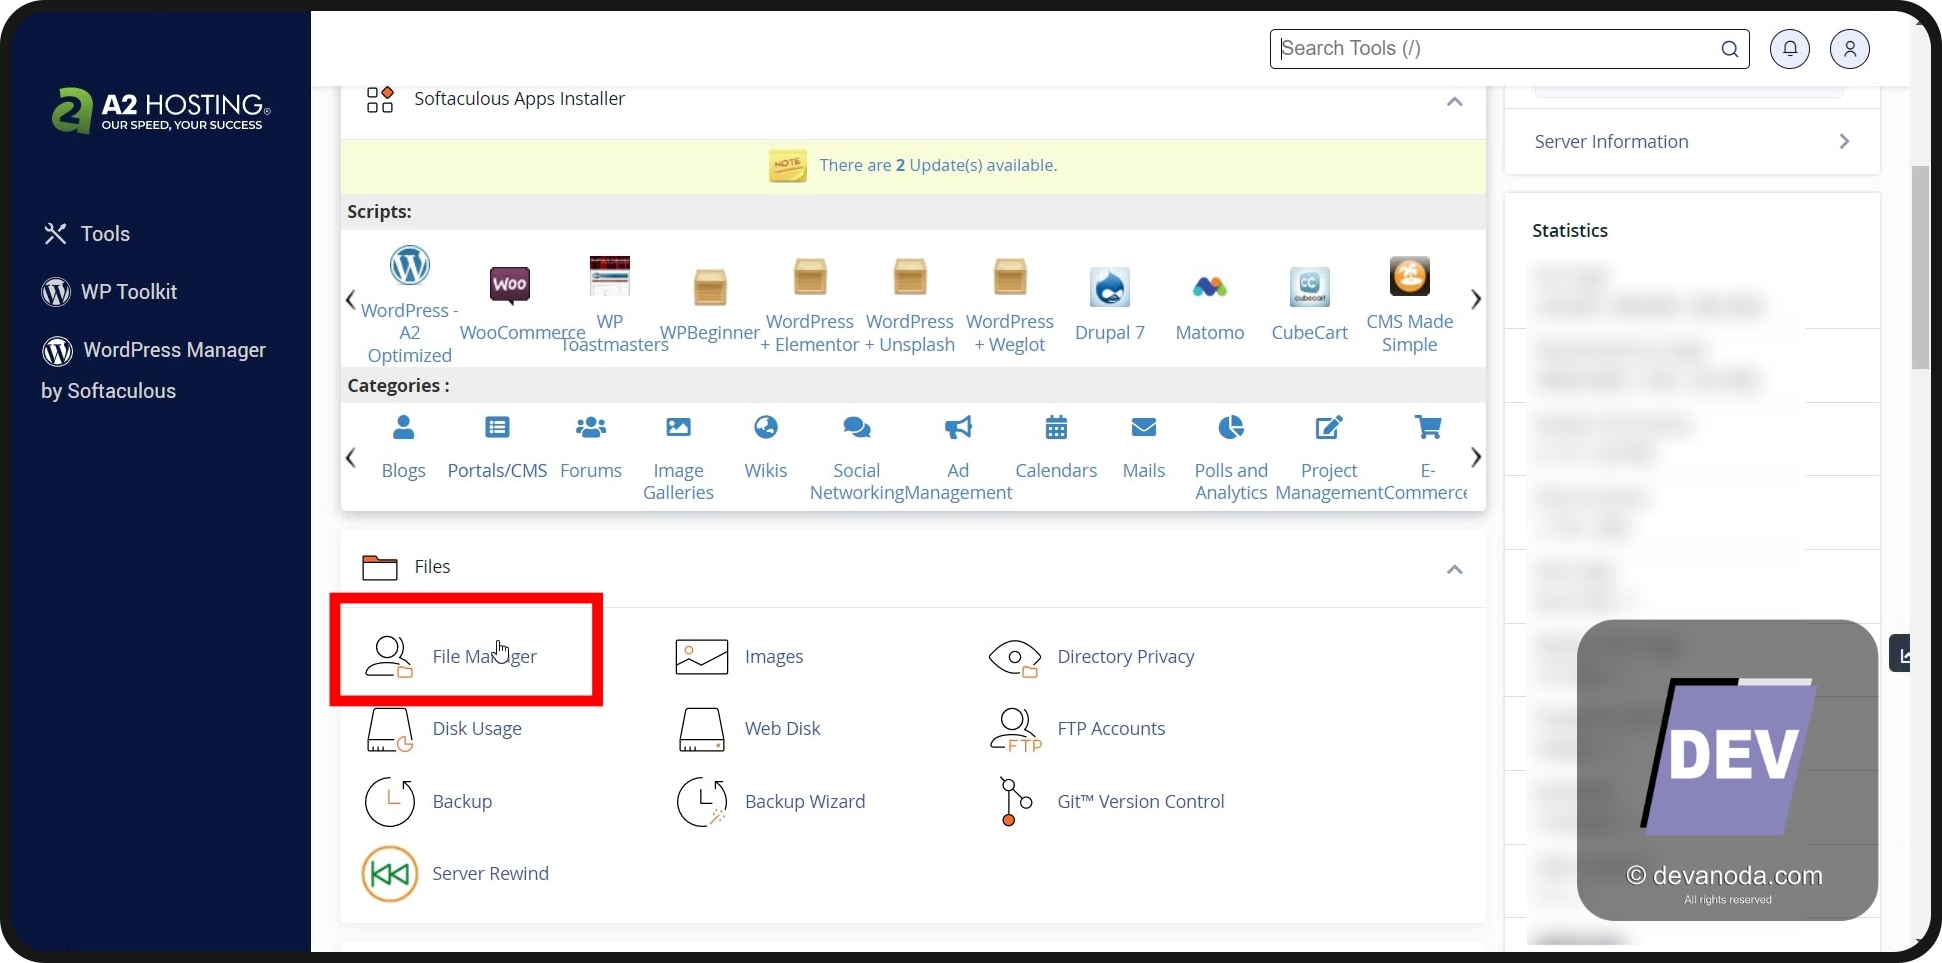Browse the Social Networking category
The height and width of the screenshot is (963, 1942).
pyautogui.click(x=857, y=428)
